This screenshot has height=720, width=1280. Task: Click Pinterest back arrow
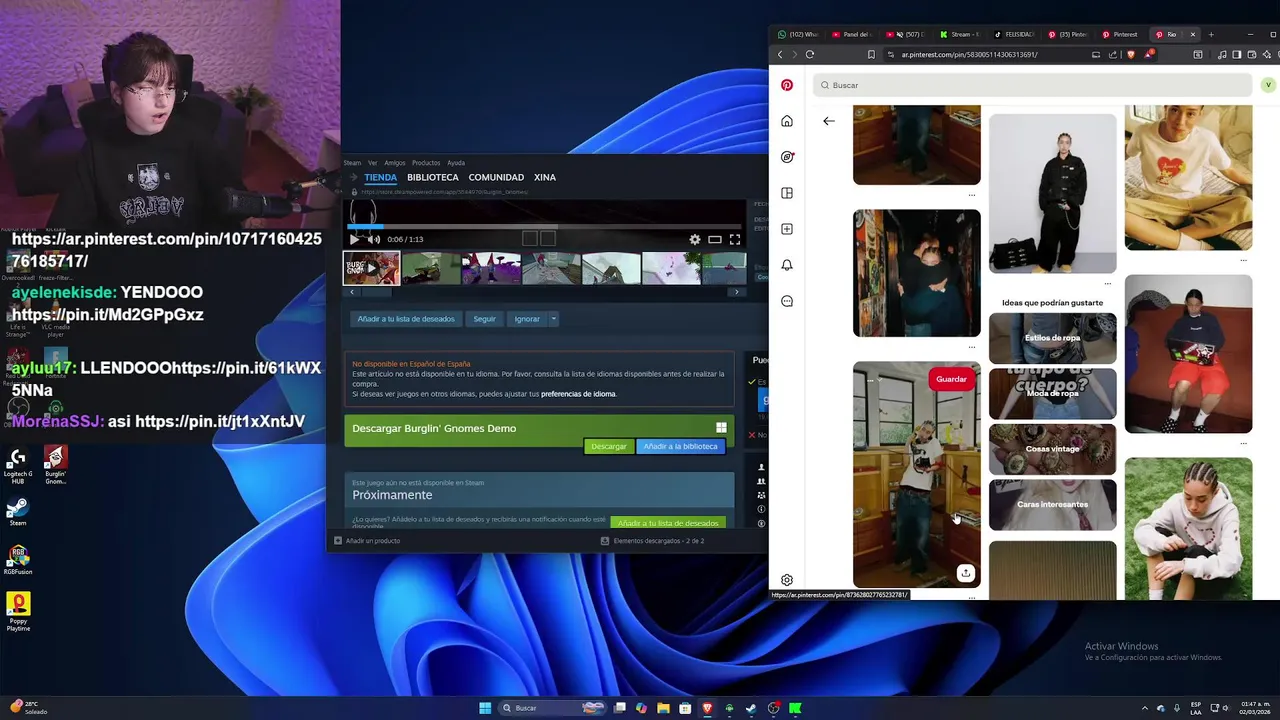829,121
